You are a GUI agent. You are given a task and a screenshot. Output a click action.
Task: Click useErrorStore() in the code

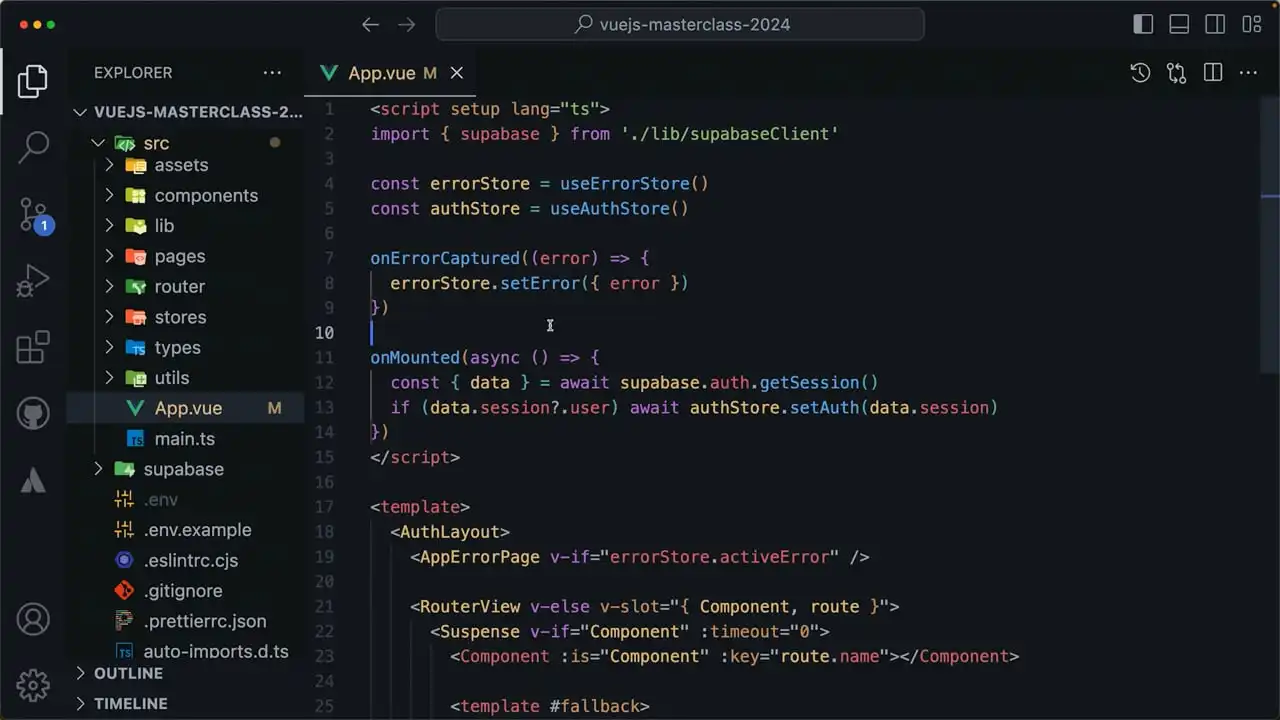(x=634, y=184)
